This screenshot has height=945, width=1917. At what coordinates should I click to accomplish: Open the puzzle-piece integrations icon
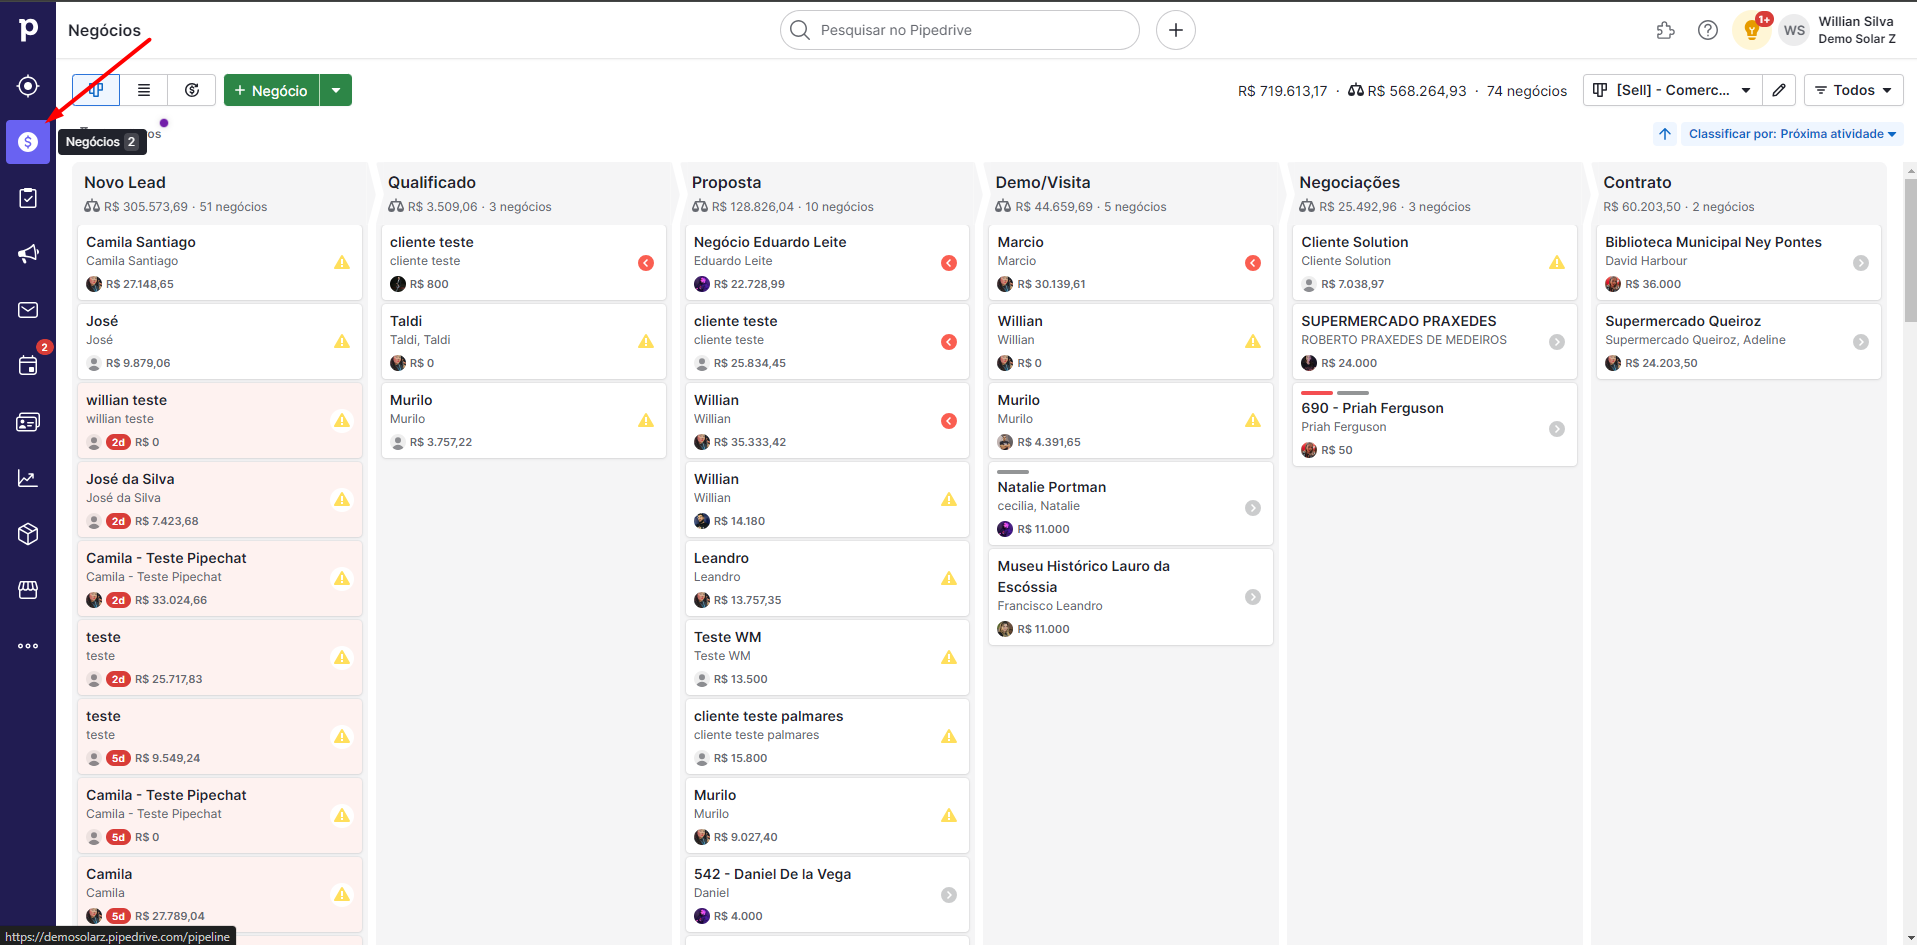[1665, 30]
